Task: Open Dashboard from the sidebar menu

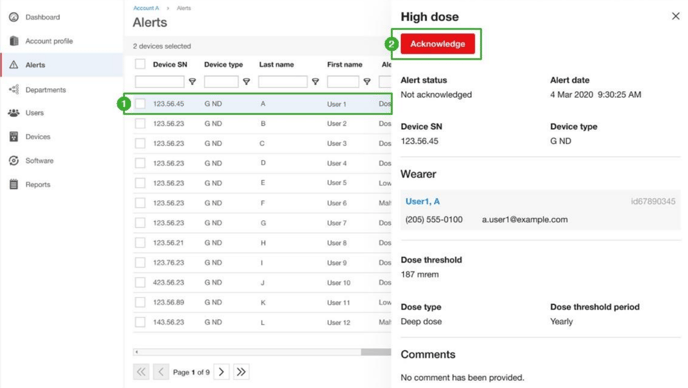Action: pyautogui.click(x=43, y=17)
